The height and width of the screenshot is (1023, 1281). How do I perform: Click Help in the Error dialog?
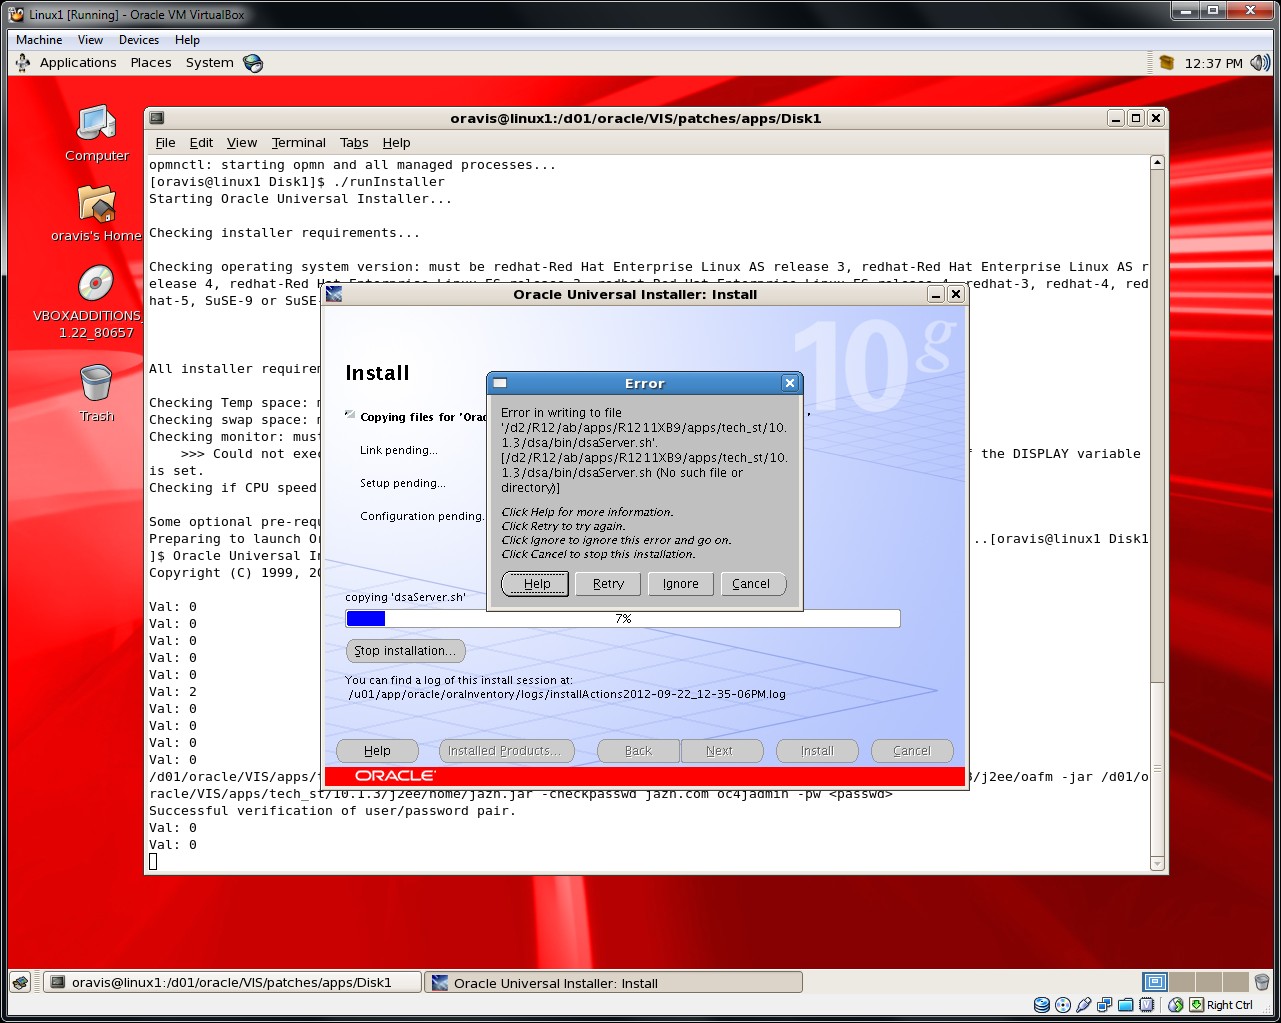535,584
